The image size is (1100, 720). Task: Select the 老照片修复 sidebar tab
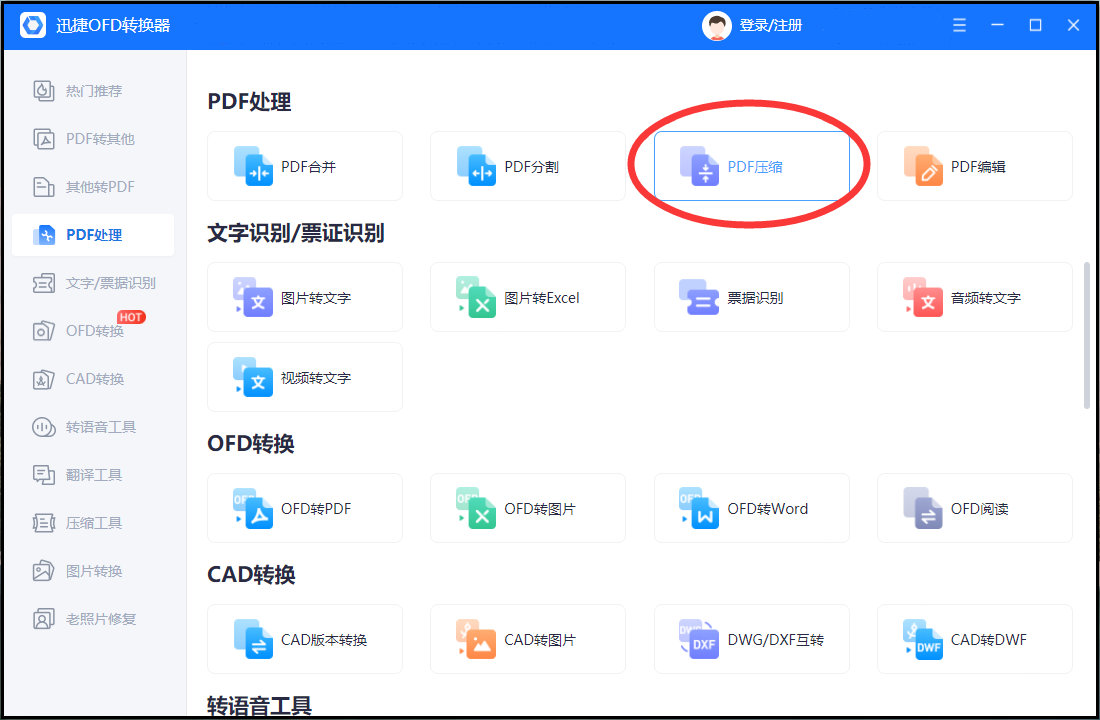93,619
